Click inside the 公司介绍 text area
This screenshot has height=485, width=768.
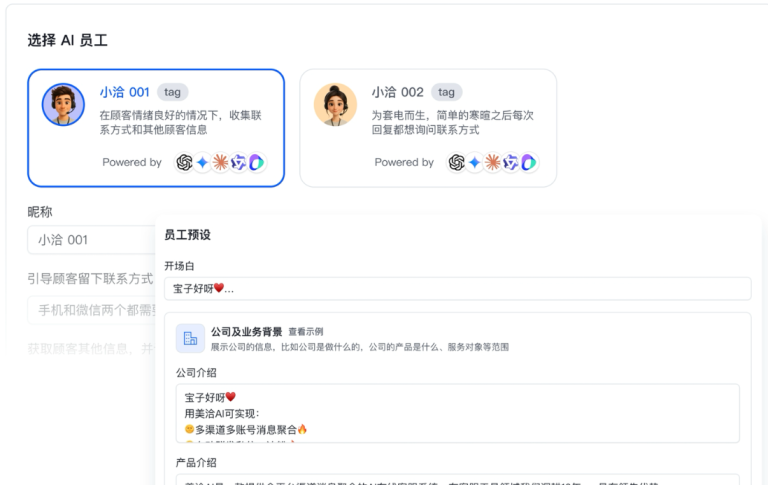pos(457,413)
